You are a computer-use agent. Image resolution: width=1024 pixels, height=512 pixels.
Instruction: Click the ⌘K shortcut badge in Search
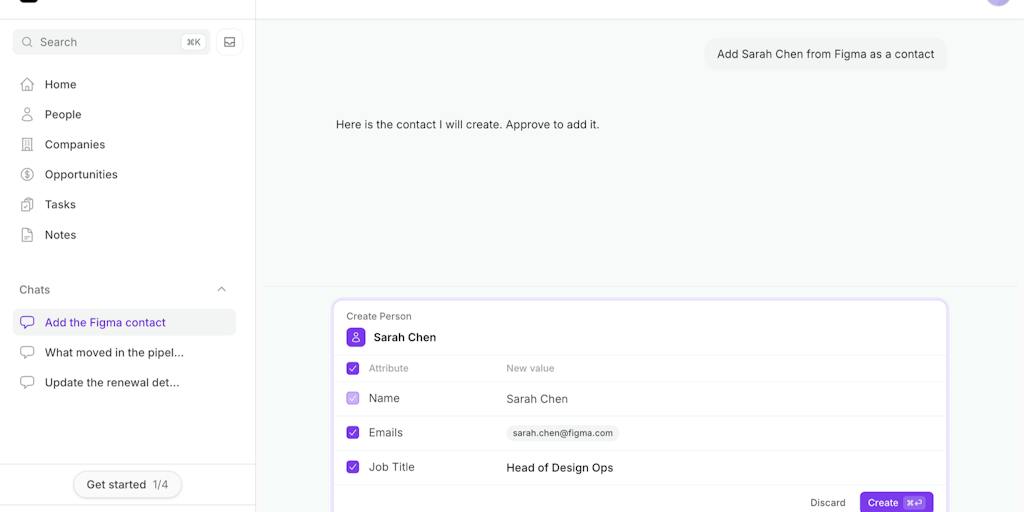point(193,42)
